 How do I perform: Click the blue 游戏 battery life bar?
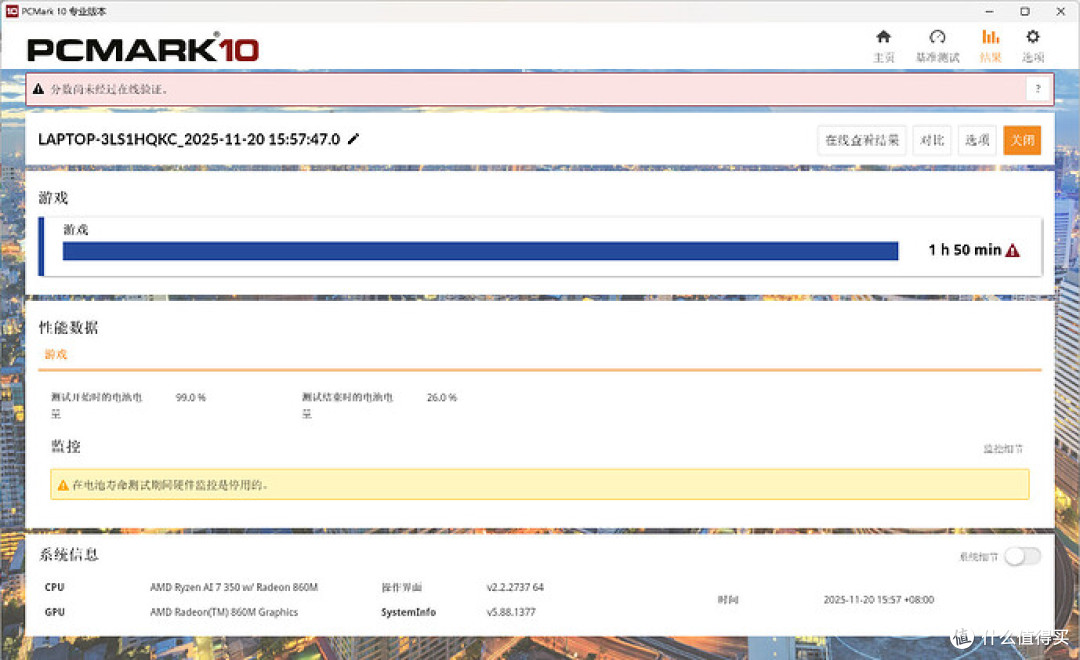(480, 251)
